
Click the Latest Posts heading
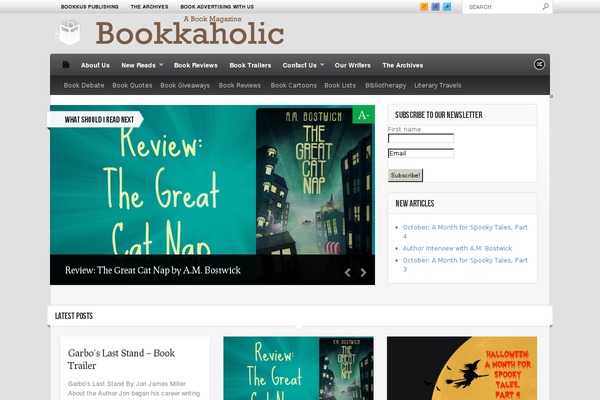(x=74, y=316)
